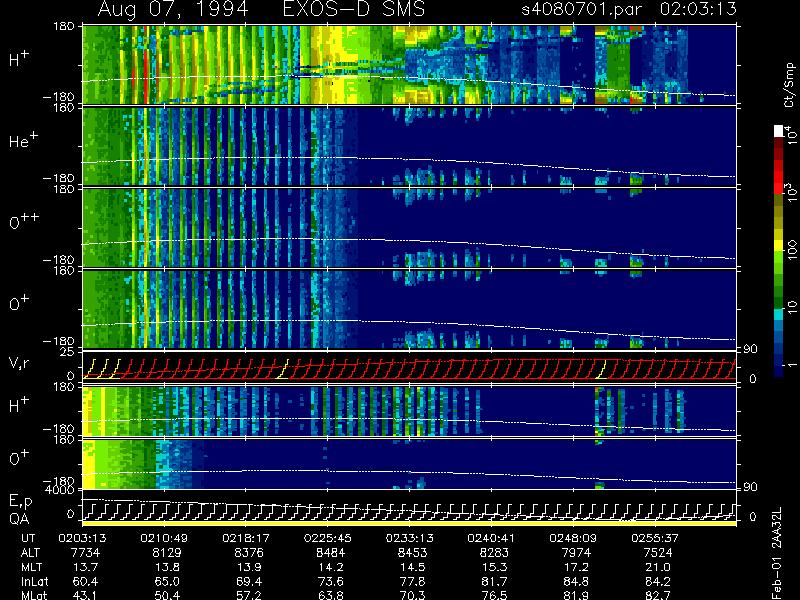Image resolution: width=800 pixels, height=600 pixels.
Task: Click the ALT value '7734'
Action: click(x=86, y=553)
